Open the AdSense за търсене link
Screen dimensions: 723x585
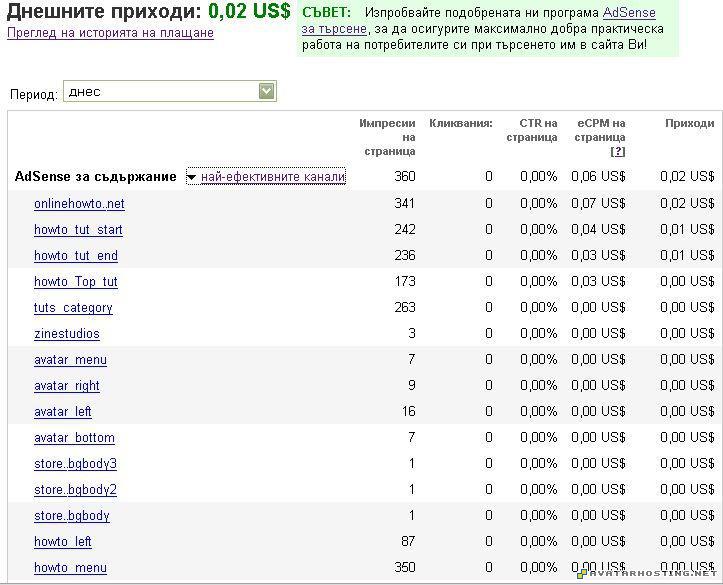[x=629, y=12]
